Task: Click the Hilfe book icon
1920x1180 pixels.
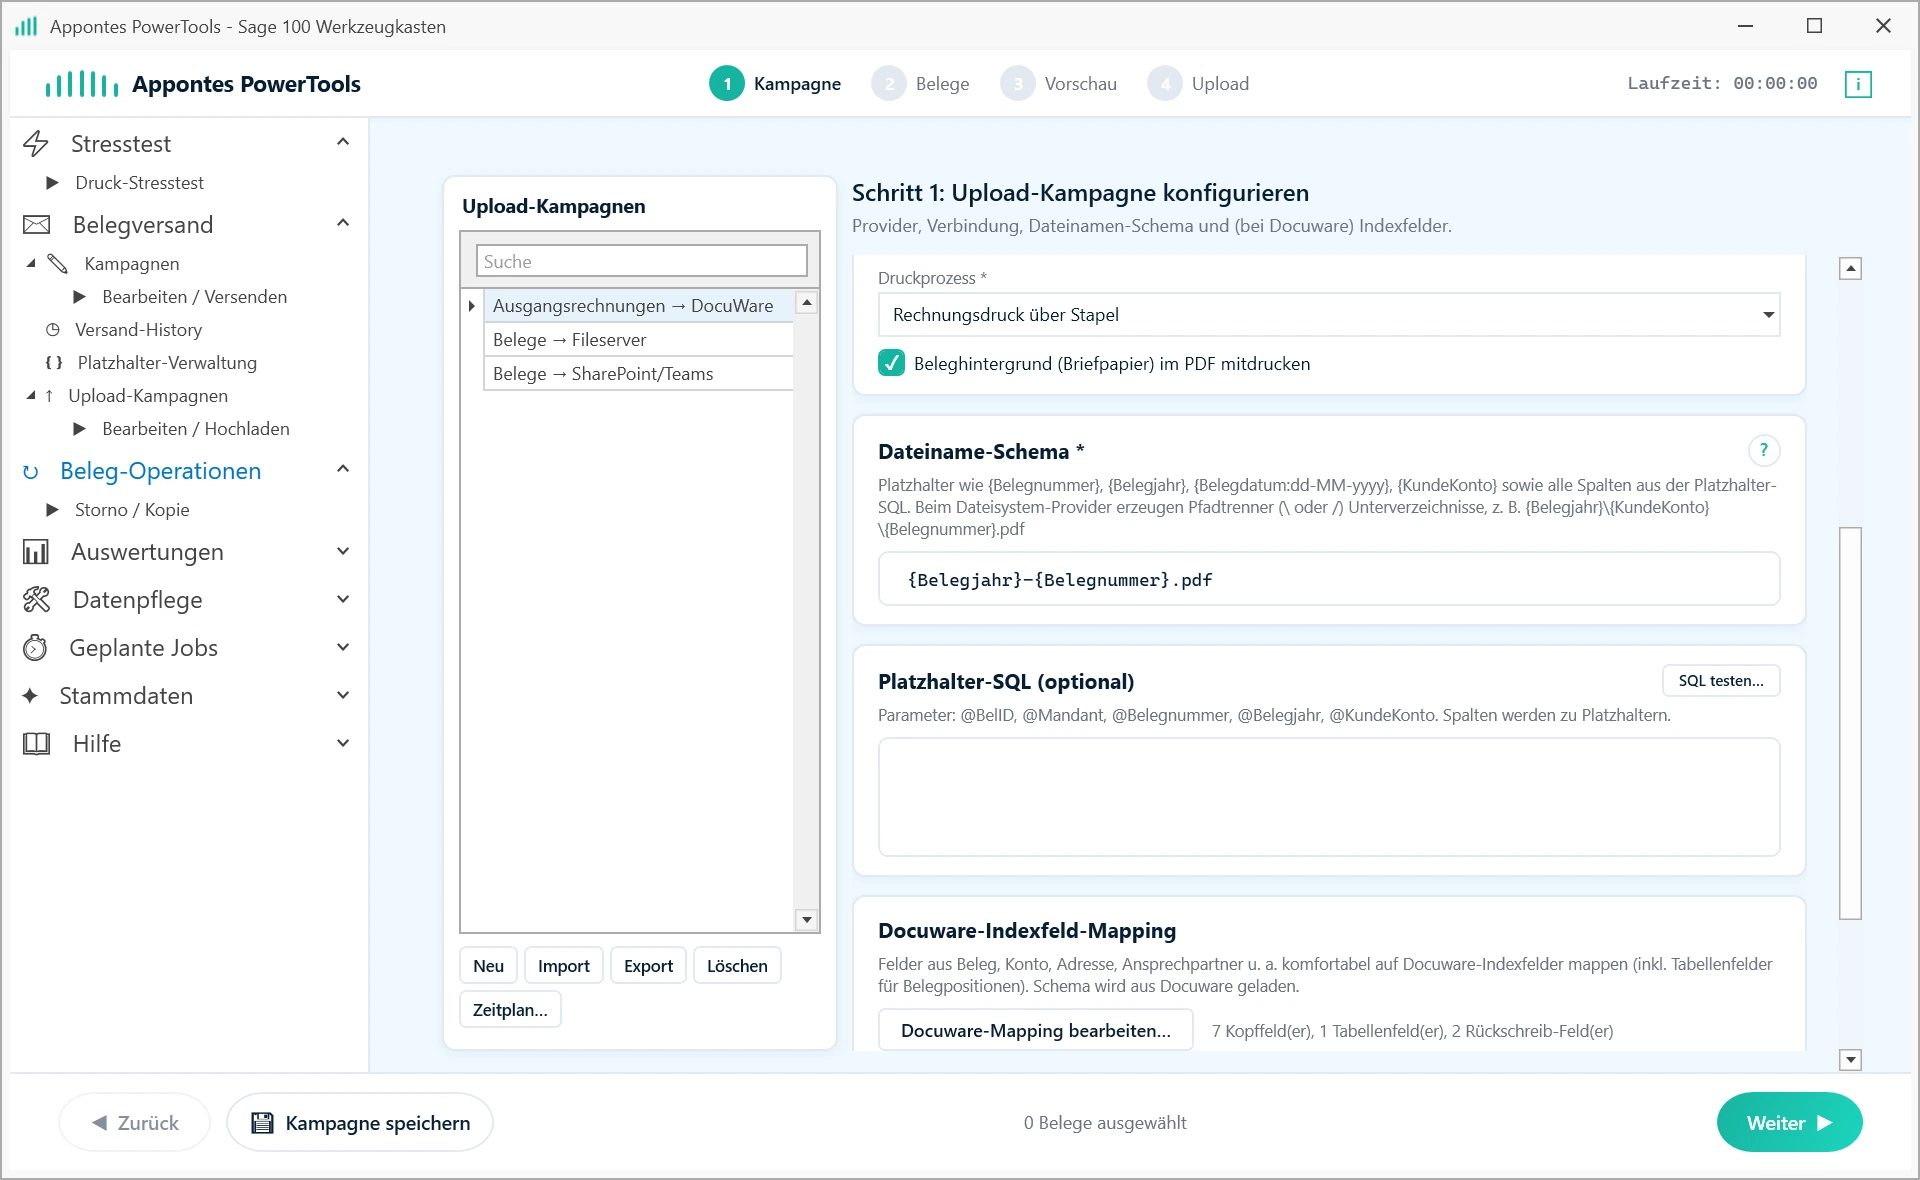Action: click(37, 744)
